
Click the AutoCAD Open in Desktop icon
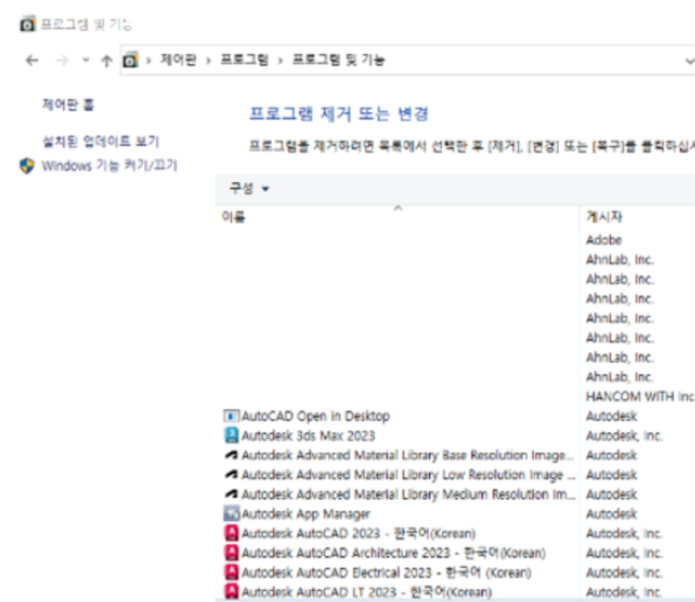[x=231, y=416]
